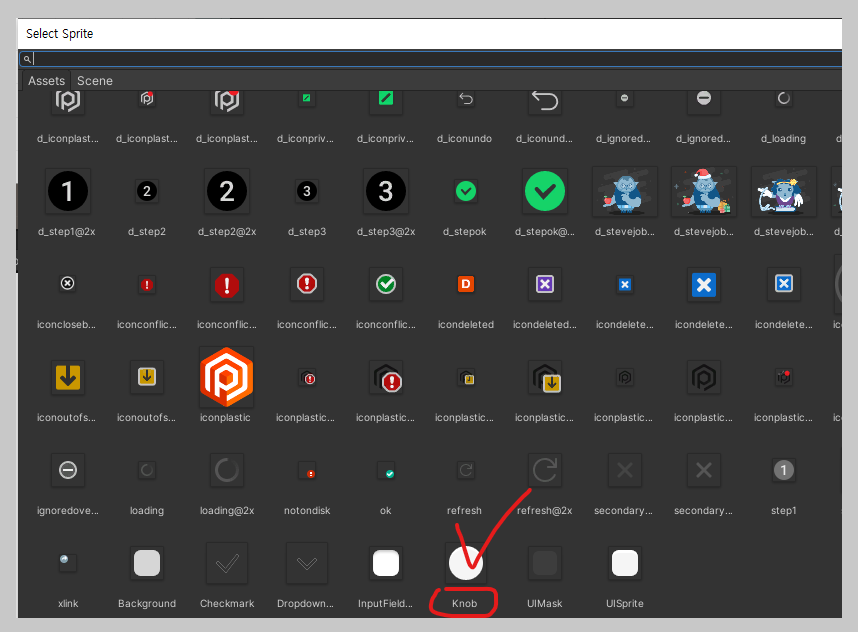
Task: Select the Knob sprite
Action: point(465,563)
